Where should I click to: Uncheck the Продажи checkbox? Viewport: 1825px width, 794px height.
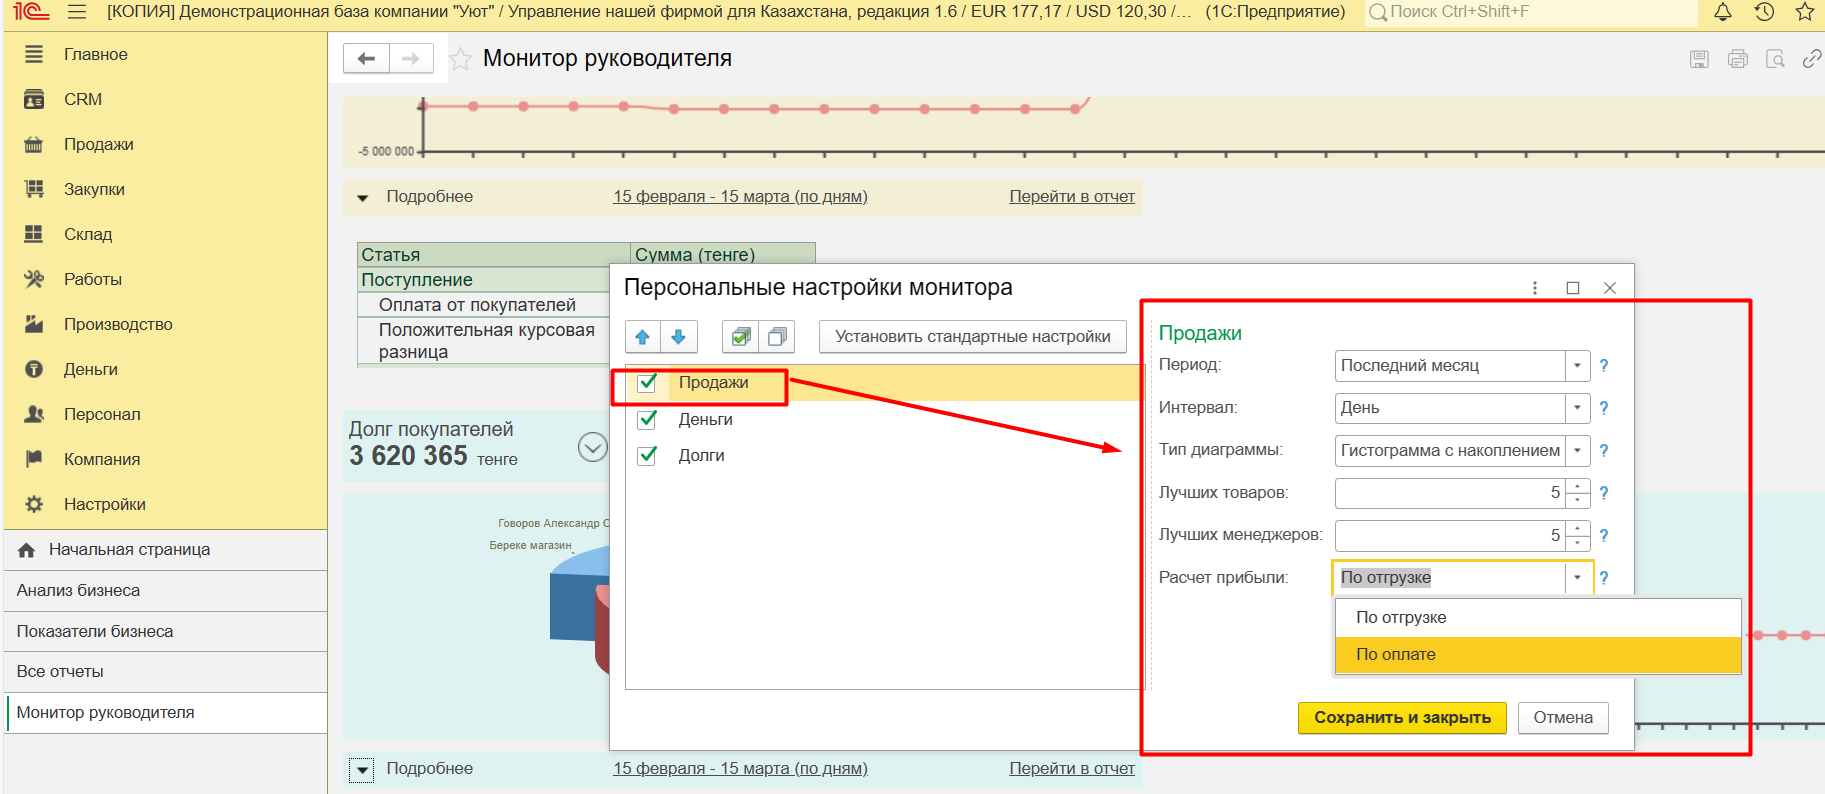pos(648,383)
